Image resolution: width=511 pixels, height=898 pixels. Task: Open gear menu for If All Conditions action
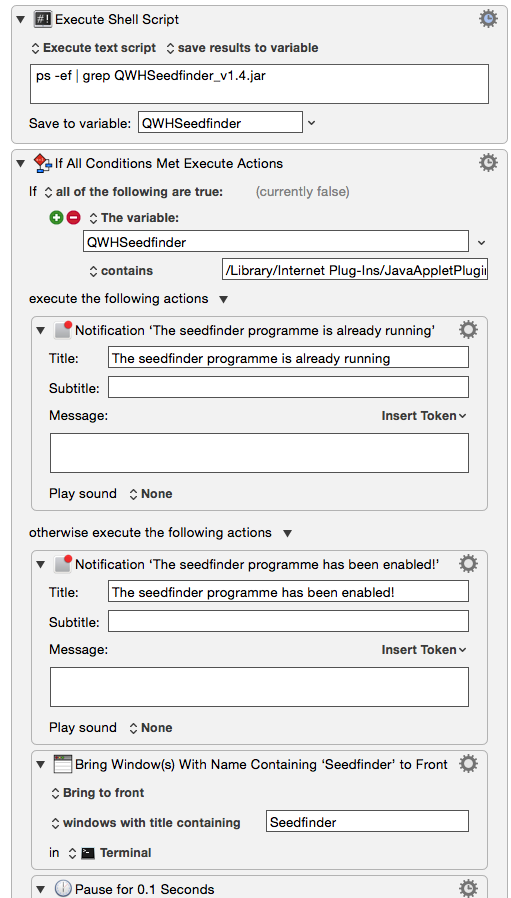click(x=488, y=163)
